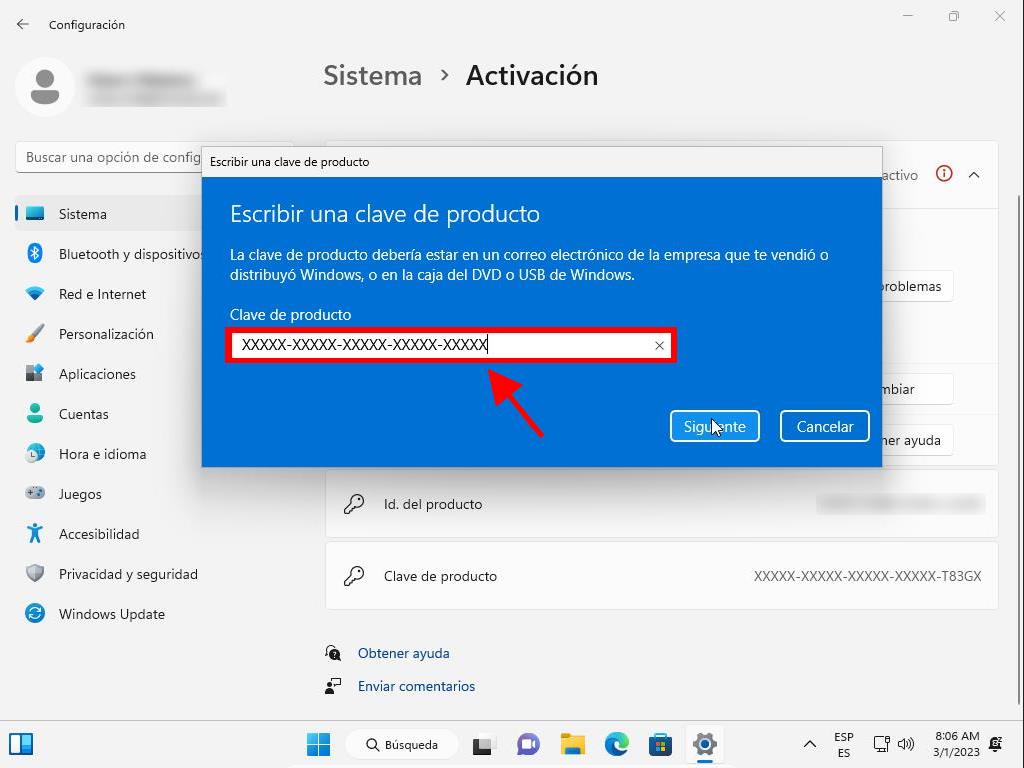1024x768 pixels.
Task: Click the Enviar comentarios link
Action: click(x=416, y=686)
